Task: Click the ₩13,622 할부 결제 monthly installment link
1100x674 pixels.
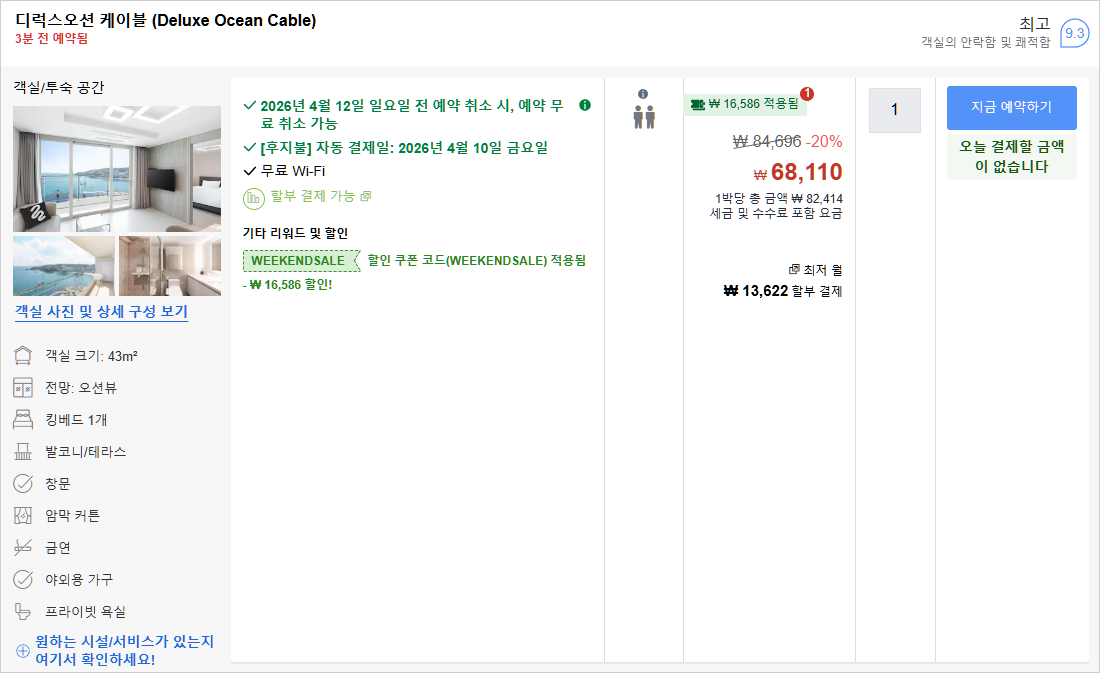Action: pyautogui.click(x=782, y=291)
